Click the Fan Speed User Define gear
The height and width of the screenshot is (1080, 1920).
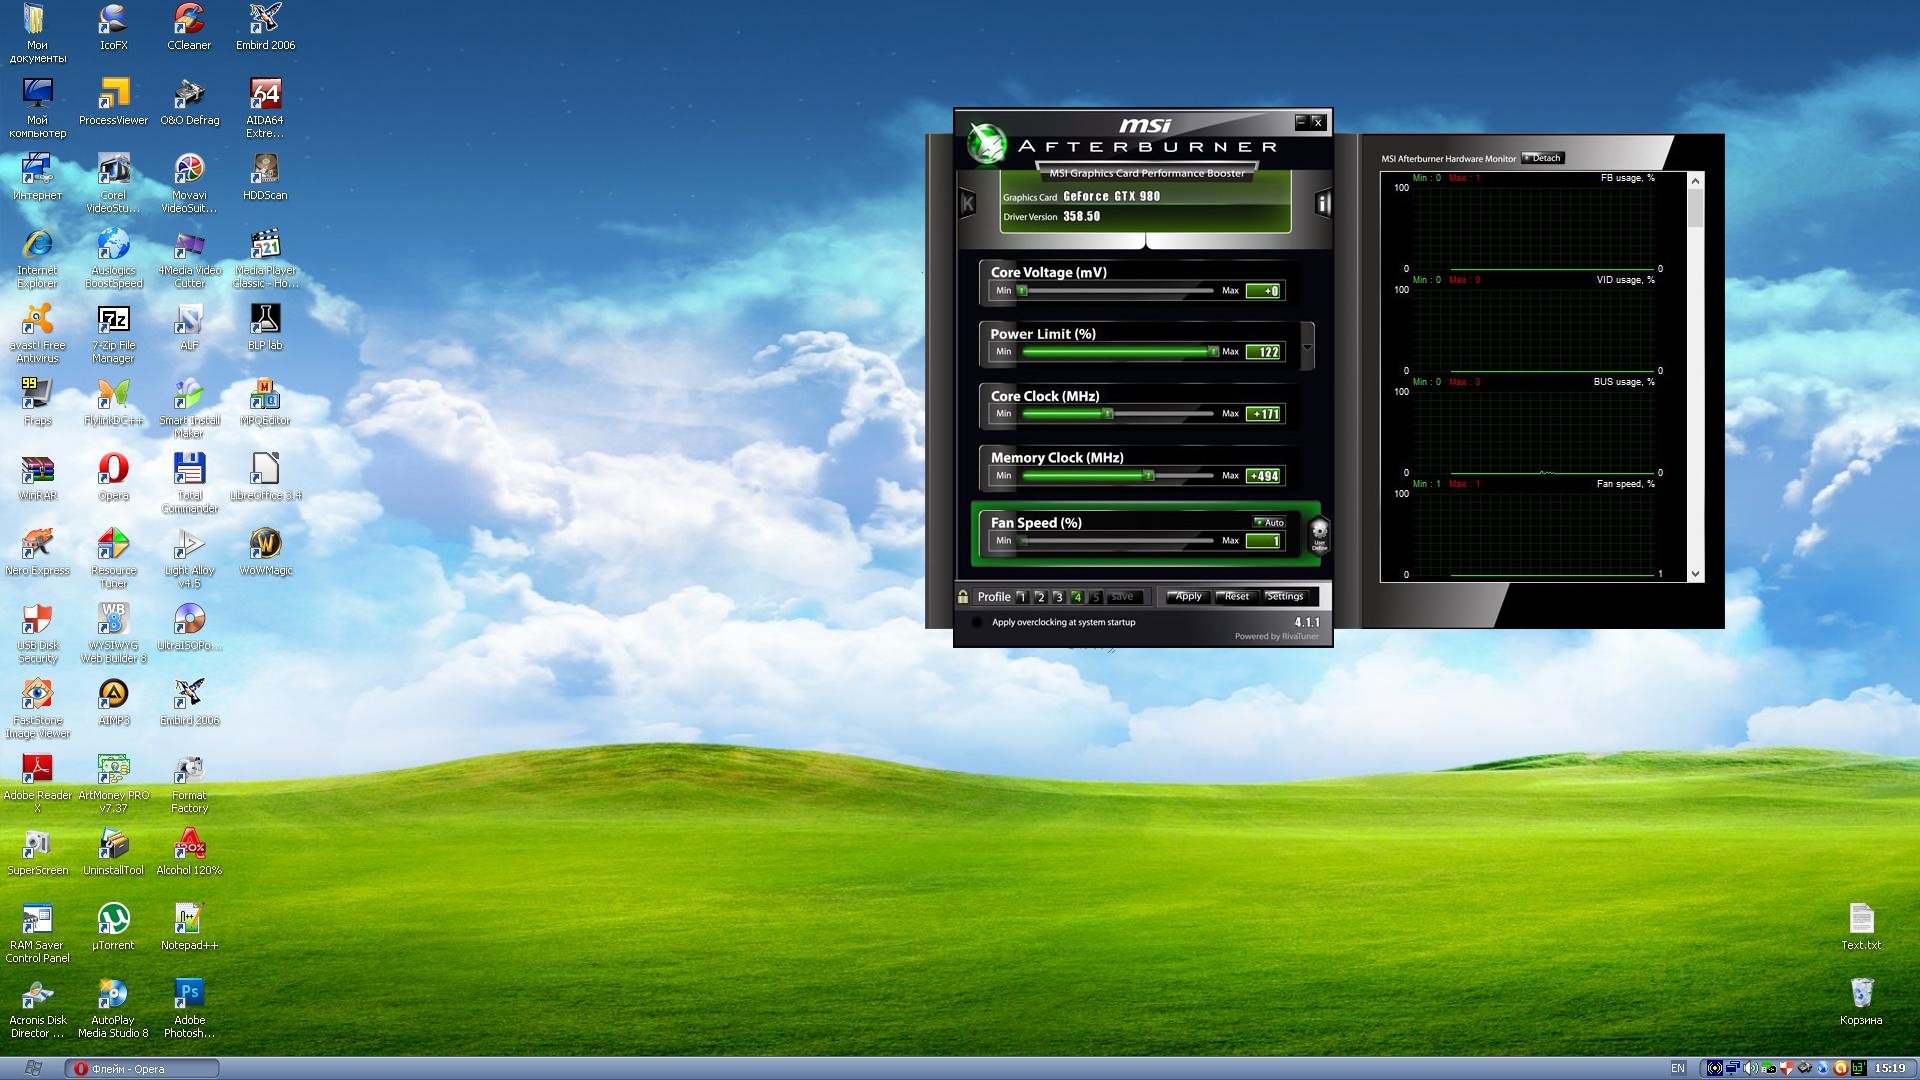(x=1319, y=535)
